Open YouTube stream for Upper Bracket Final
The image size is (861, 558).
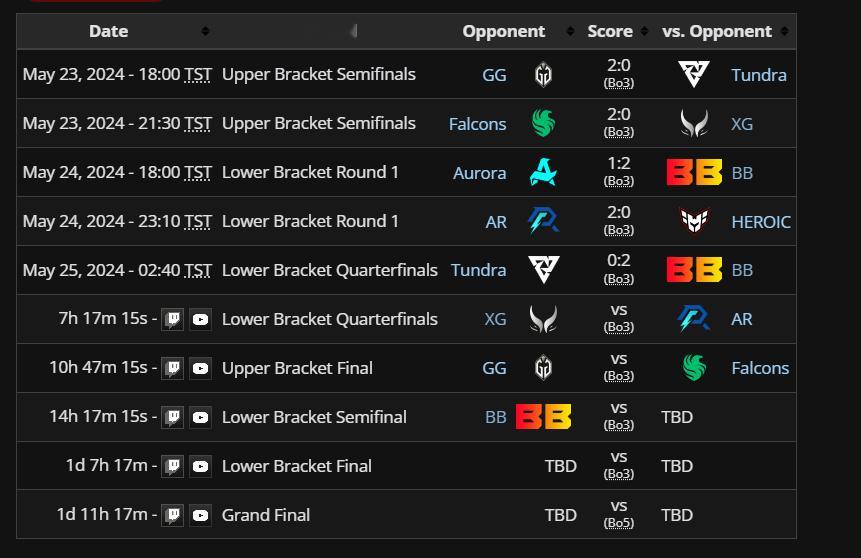tap(200, 369)
